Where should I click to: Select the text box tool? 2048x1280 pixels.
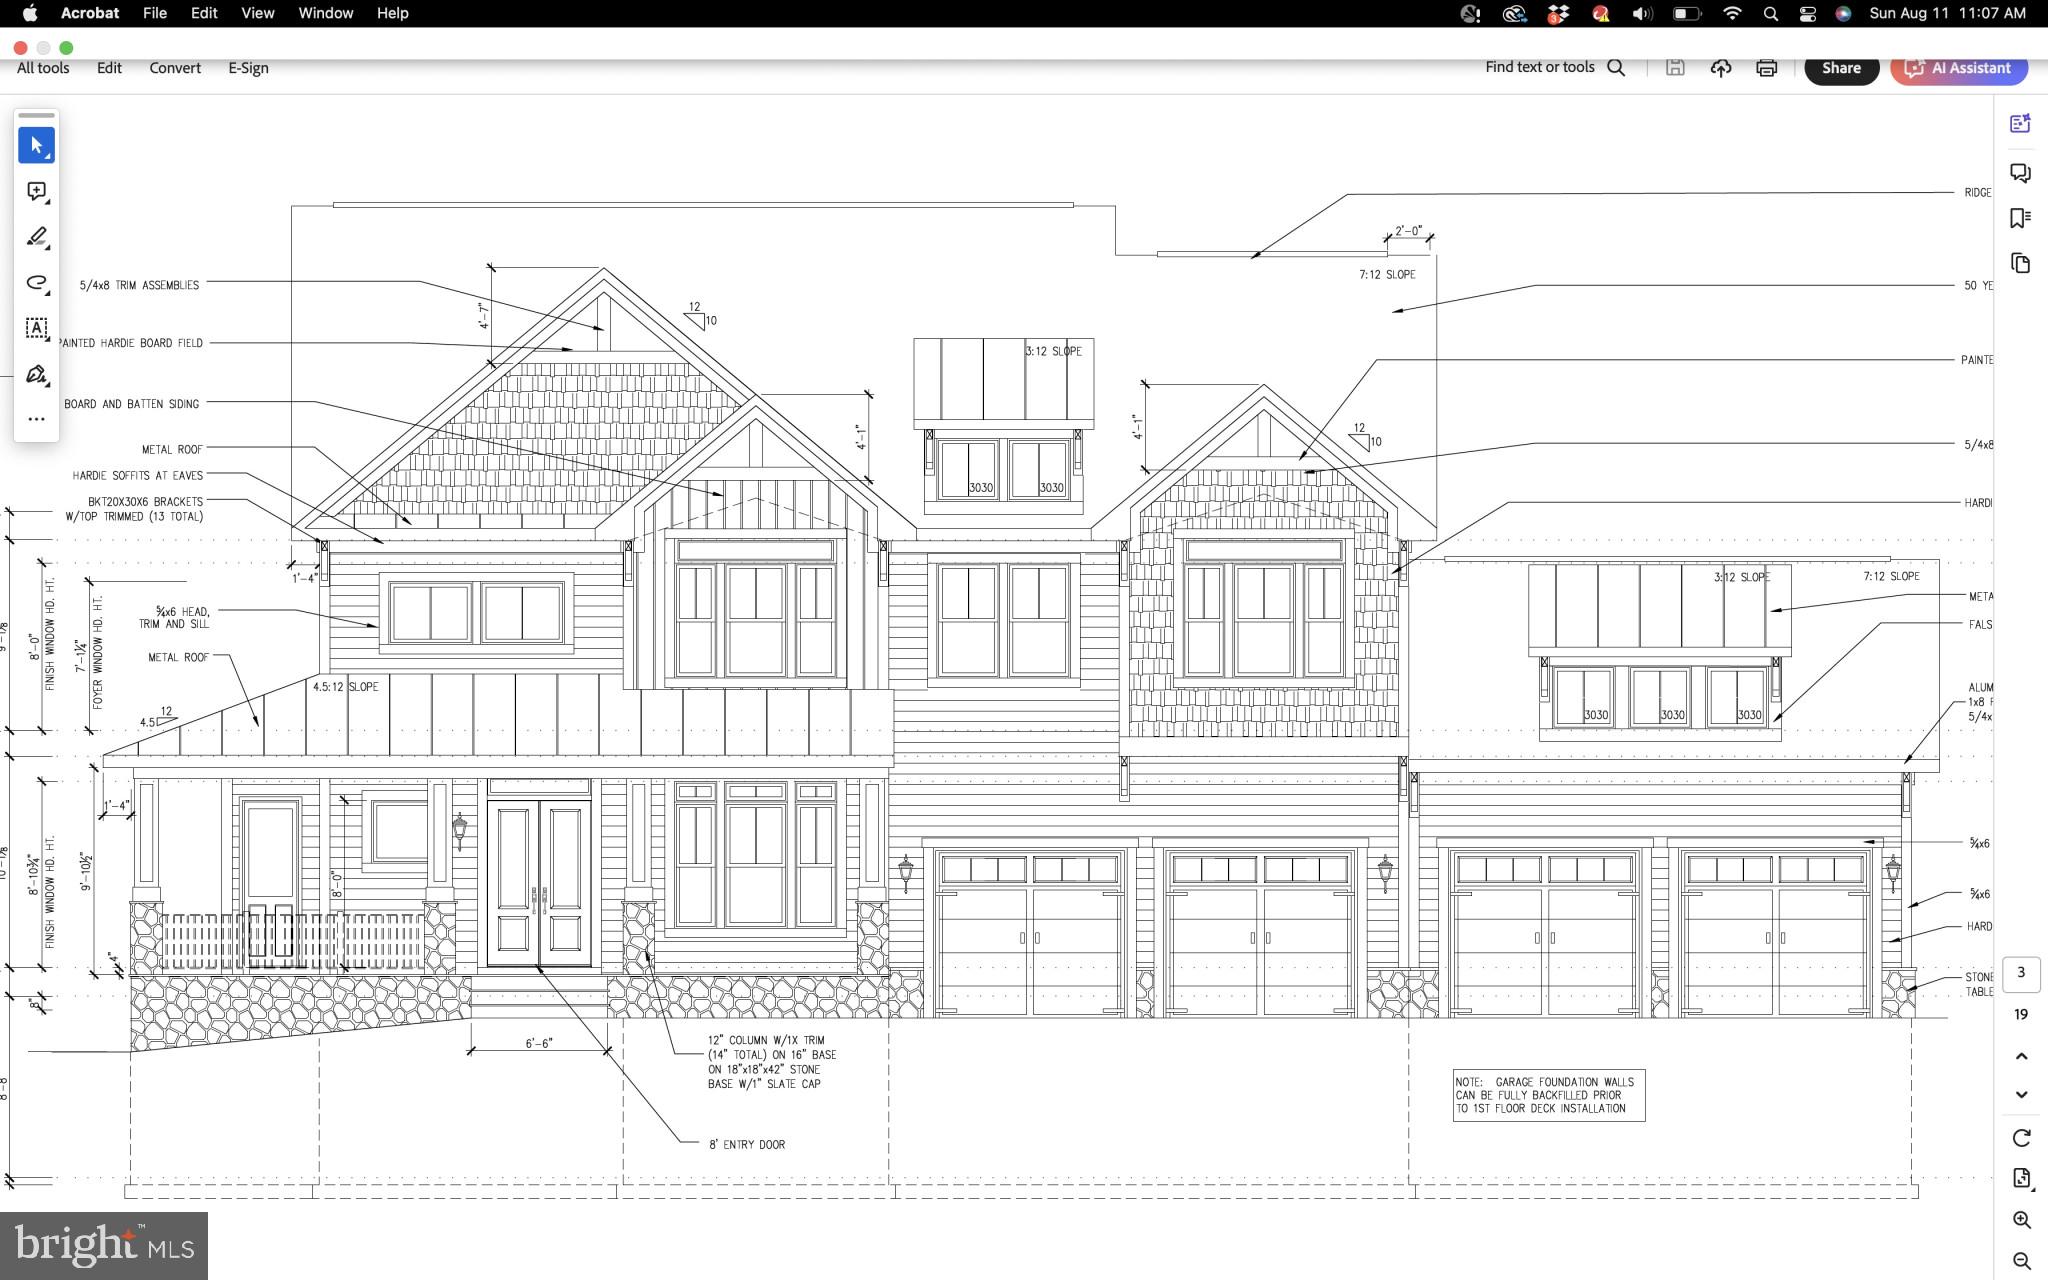(x=36, y=328)
